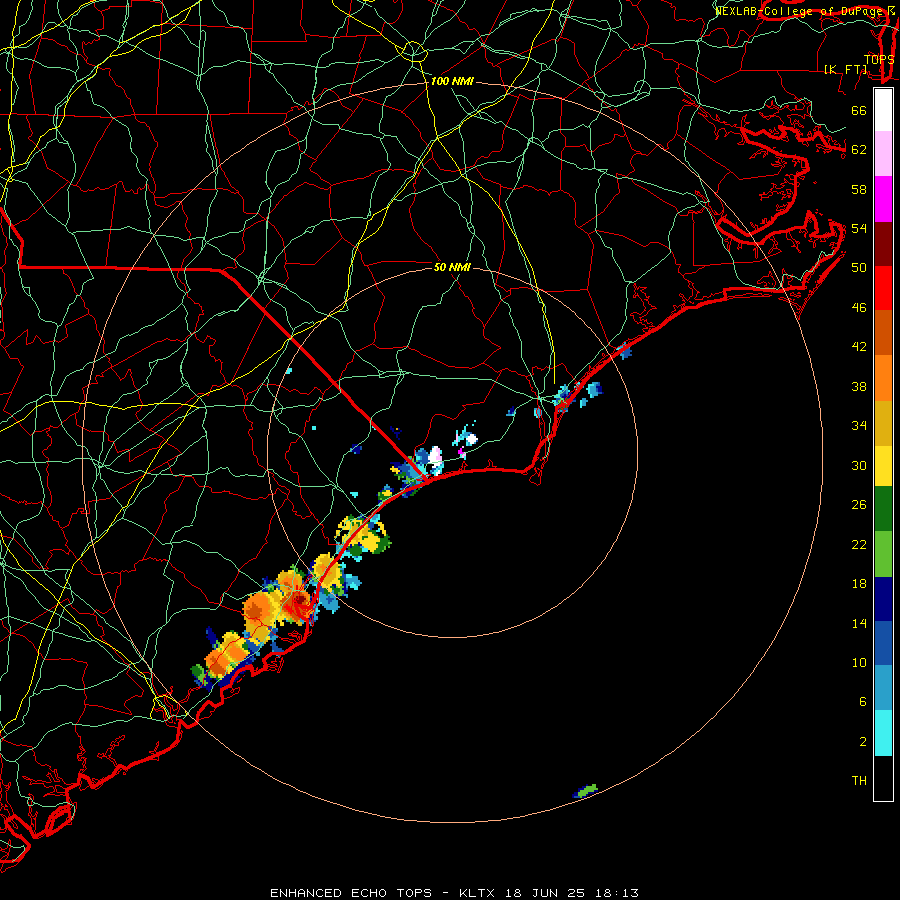Click the "50" legend value
The height and width of the screenshot is (900, 900).
859,268
